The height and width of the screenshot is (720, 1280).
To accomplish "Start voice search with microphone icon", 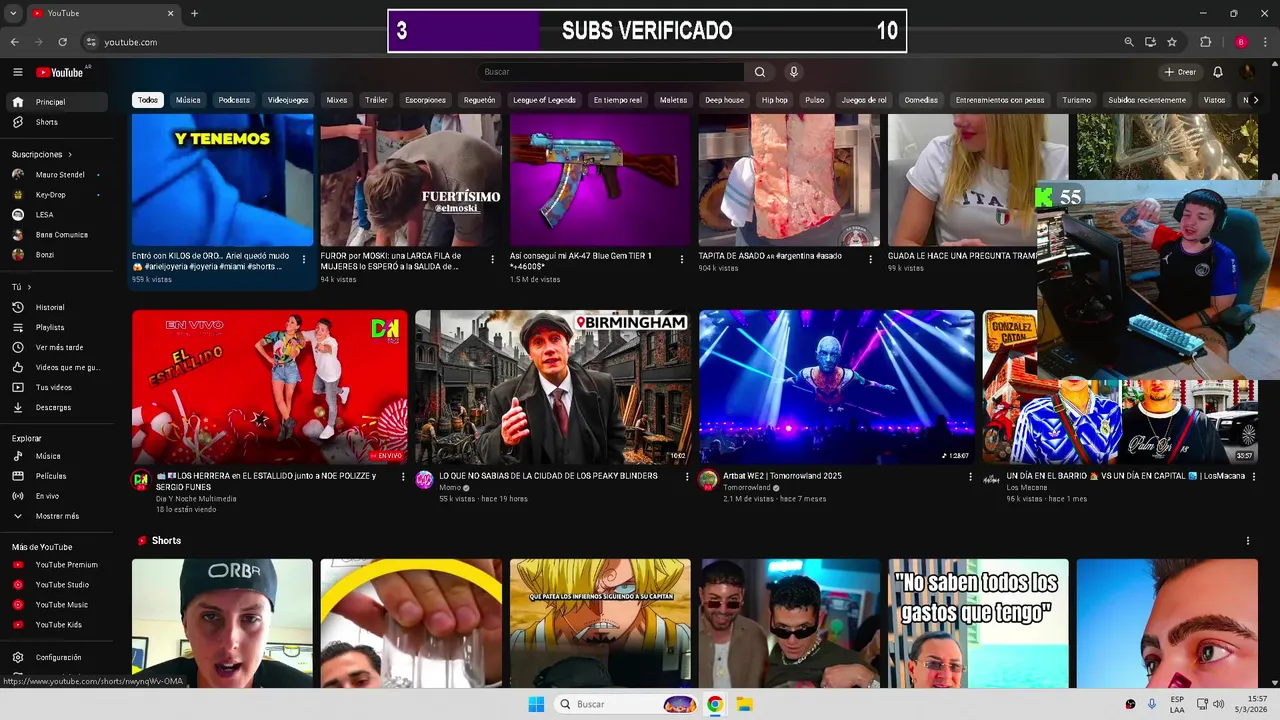I will point(794,72).
